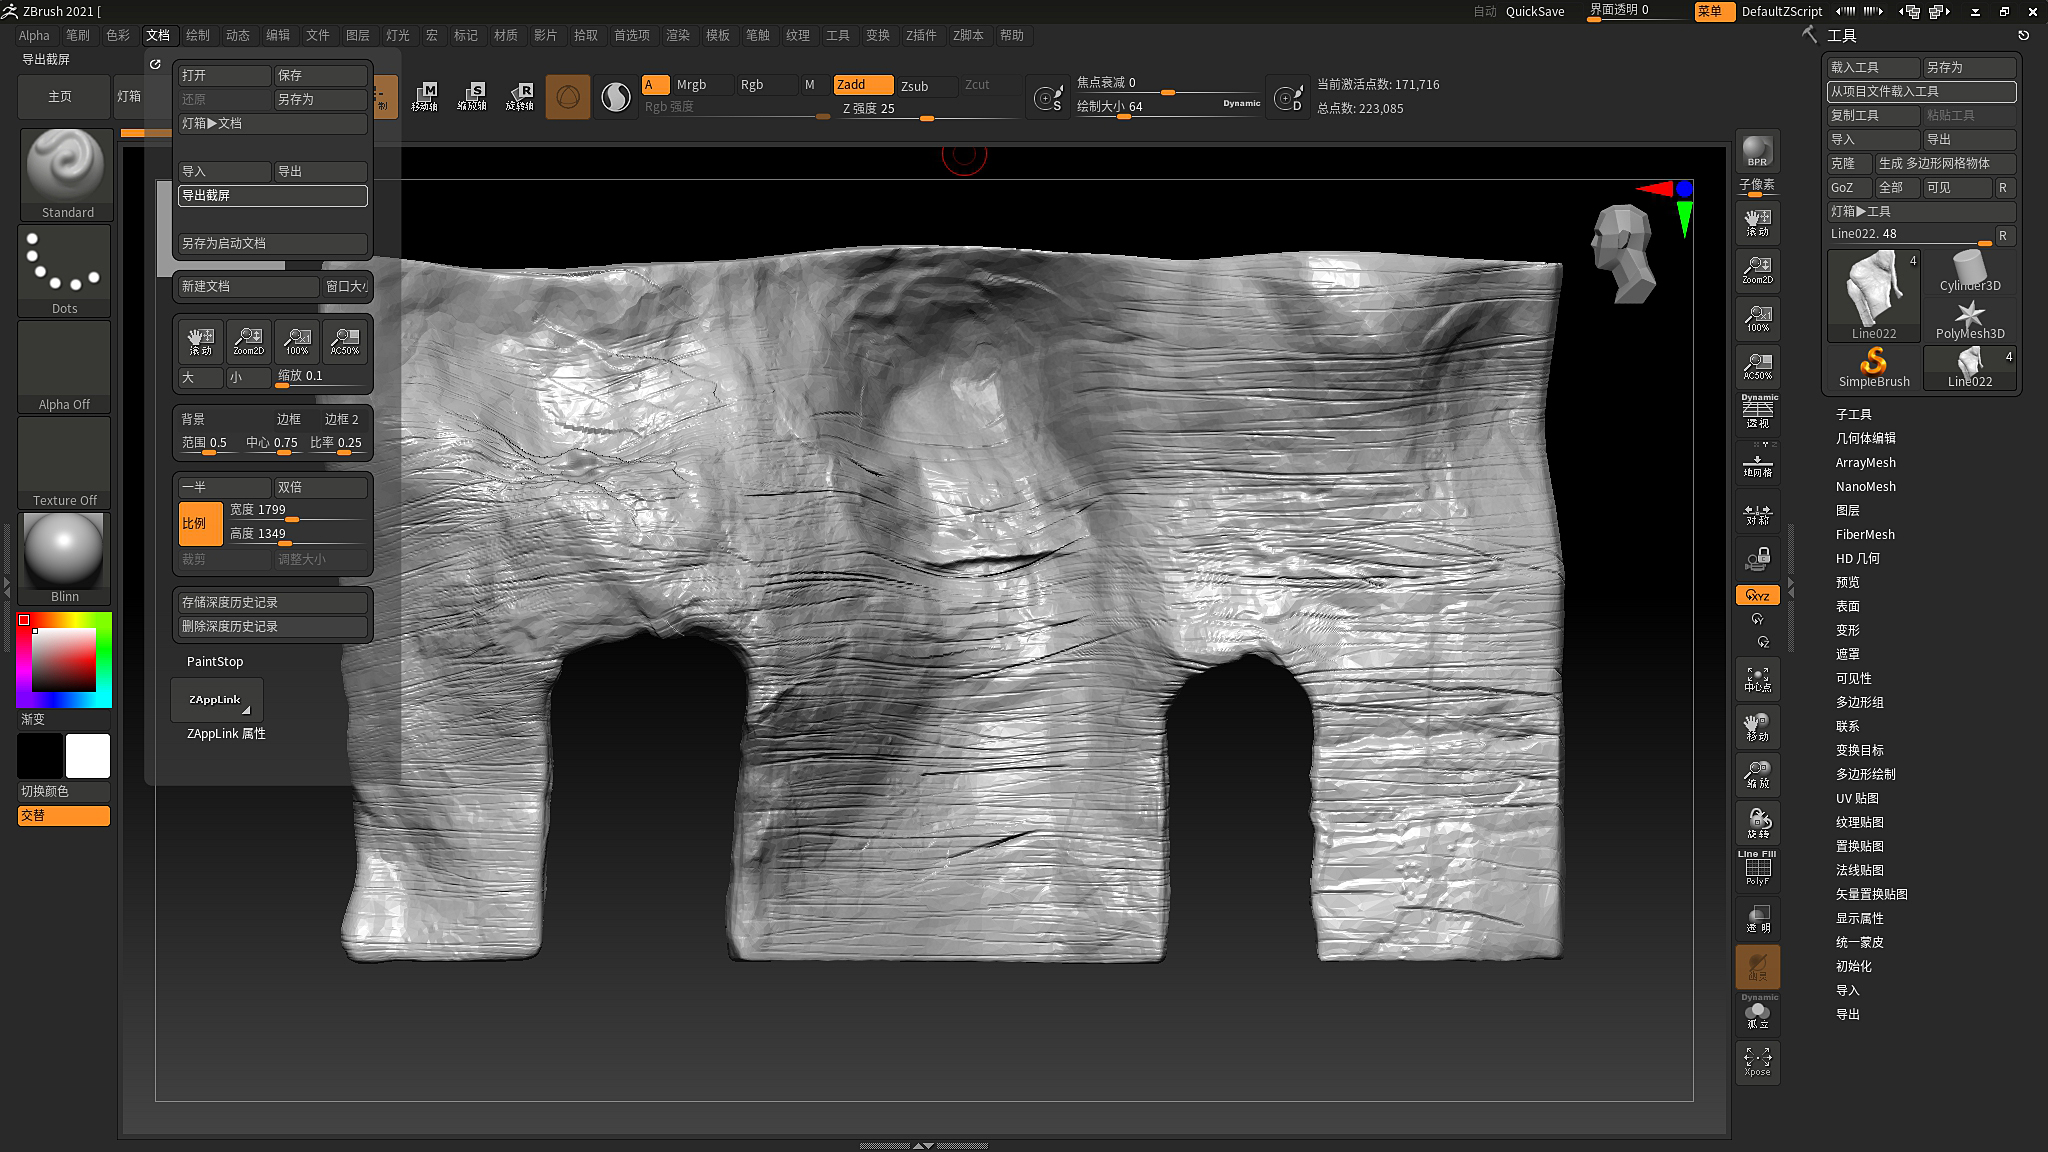This screenshot has width=2048, height=1152.
Task: Expand the UV 贴图 section
Action: [x=1857, y=798]
